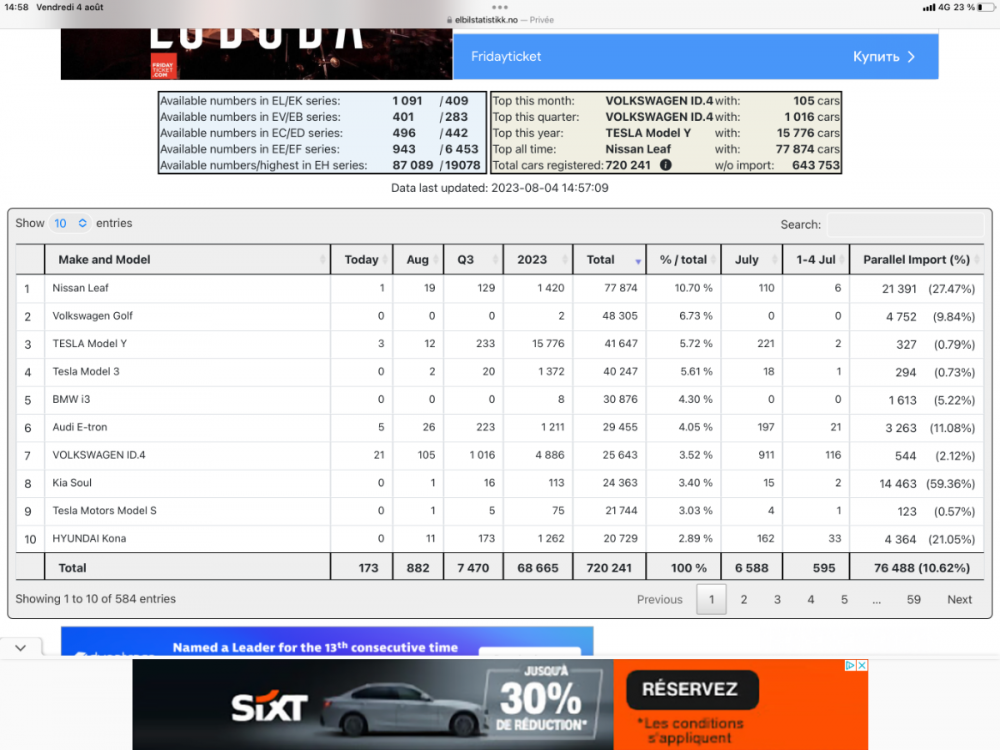The image size is (1000, 750).
Task: Tap the elbilstatistikk.no address bar
Action: 500,20
